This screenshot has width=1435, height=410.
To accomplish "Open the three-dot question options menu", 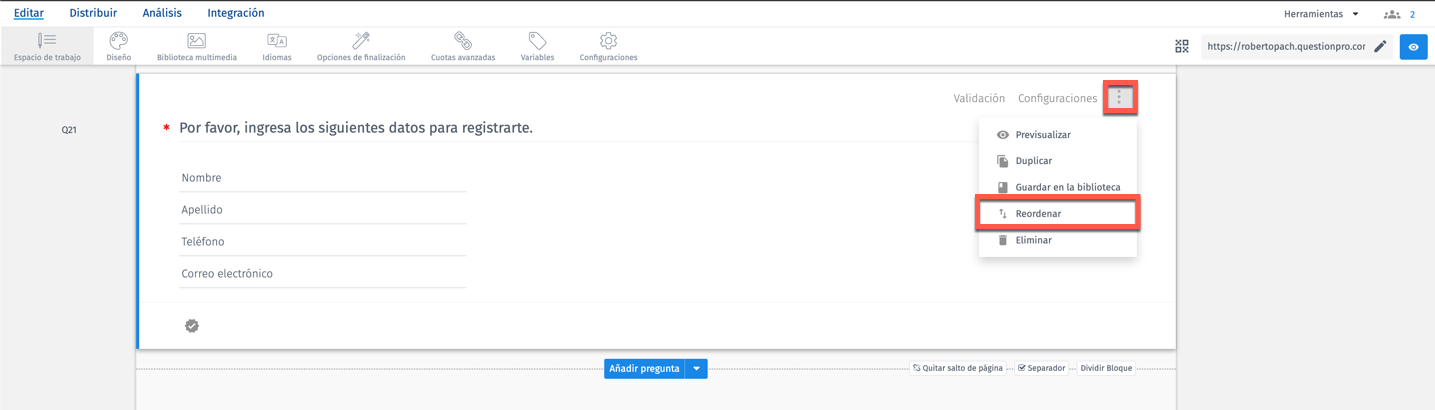I will click(1119, 98).
